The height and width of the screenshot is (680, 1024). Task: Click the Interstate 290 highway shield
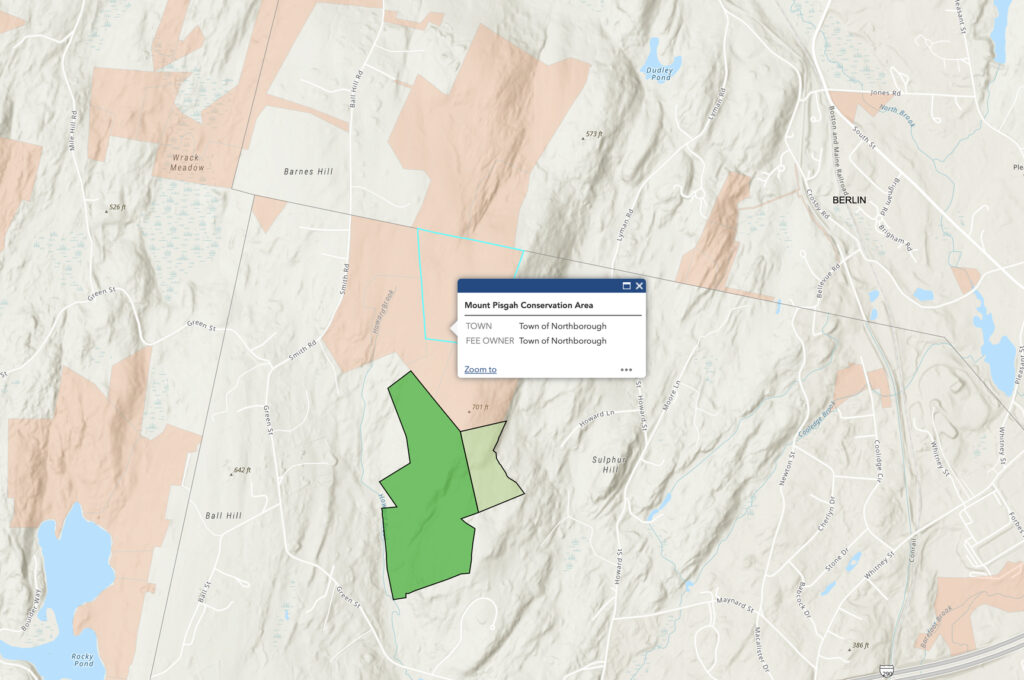(885, 672)
